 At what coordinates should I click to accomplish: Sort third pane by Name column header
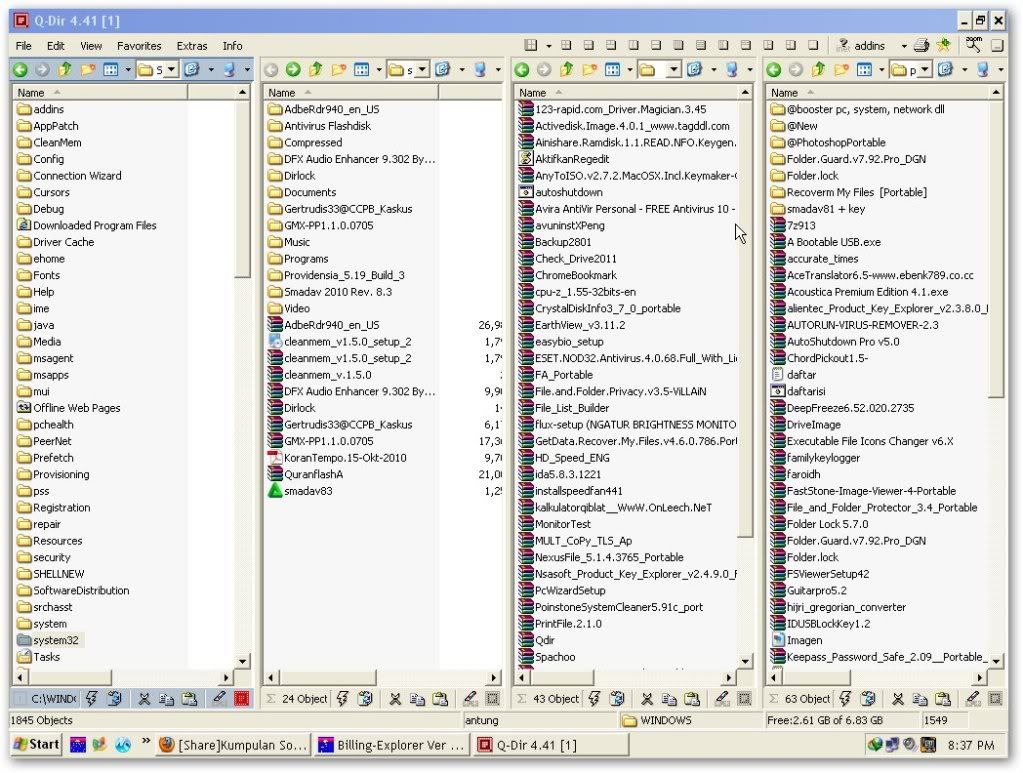626,93
